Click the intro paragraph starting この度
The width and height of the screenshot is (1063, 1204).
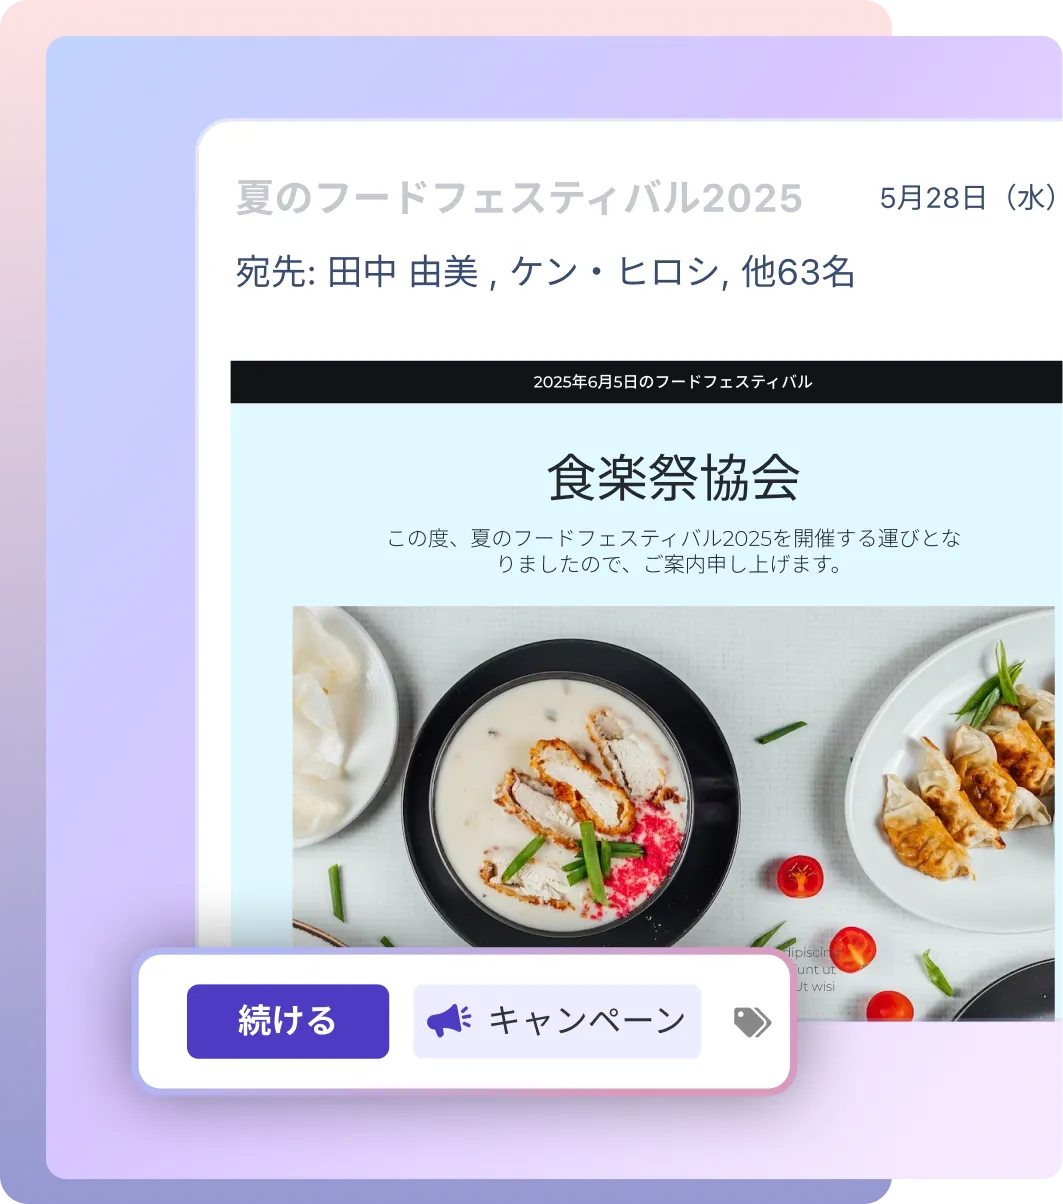[x=673, y=552]
